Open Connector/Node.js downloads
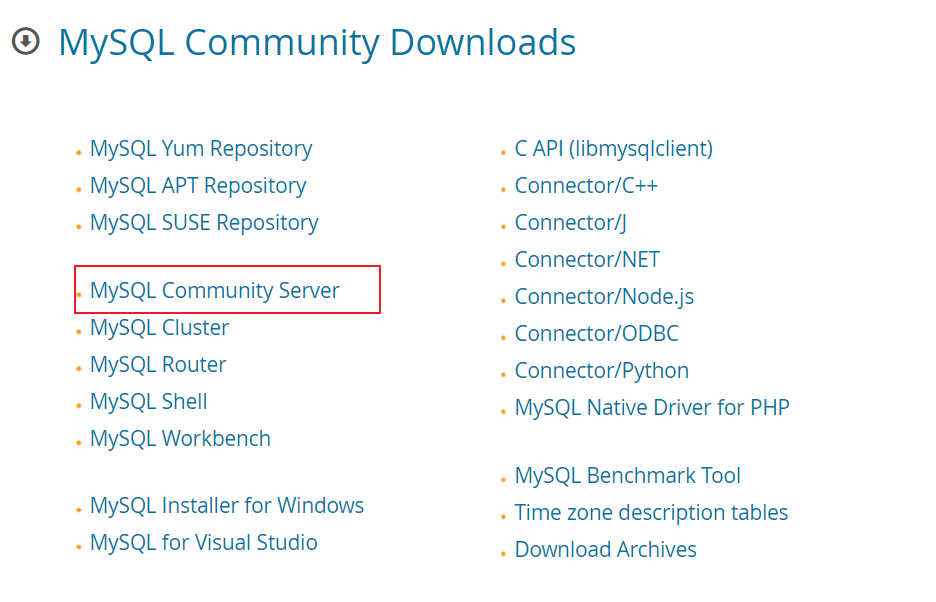This screenshot has width=936, height=602. point(604,297)
